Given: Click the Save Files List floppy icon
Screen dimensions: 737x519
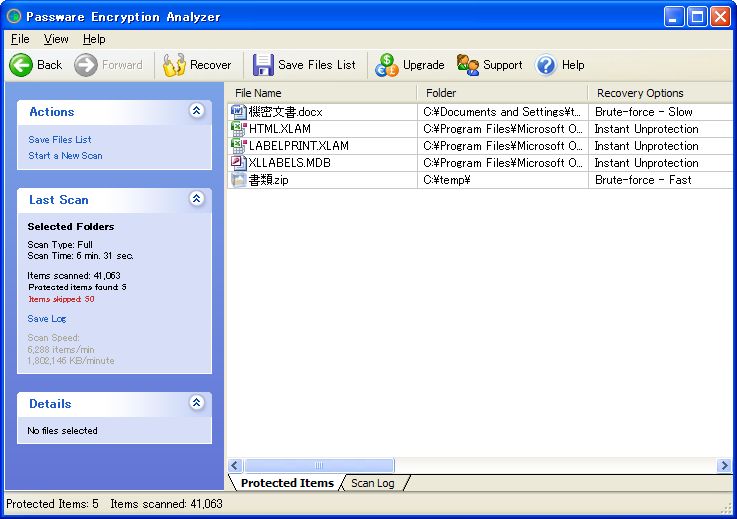Looking at the screenshot, I should point(263,65).
